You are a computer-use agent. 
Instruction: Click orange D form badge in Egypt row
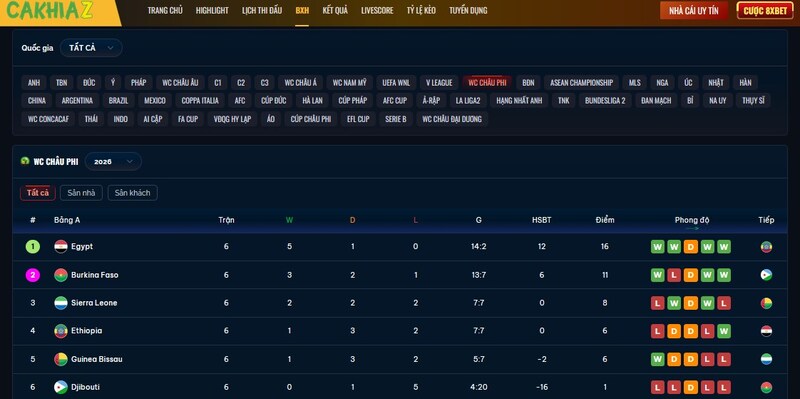click(x=691, y=247)
